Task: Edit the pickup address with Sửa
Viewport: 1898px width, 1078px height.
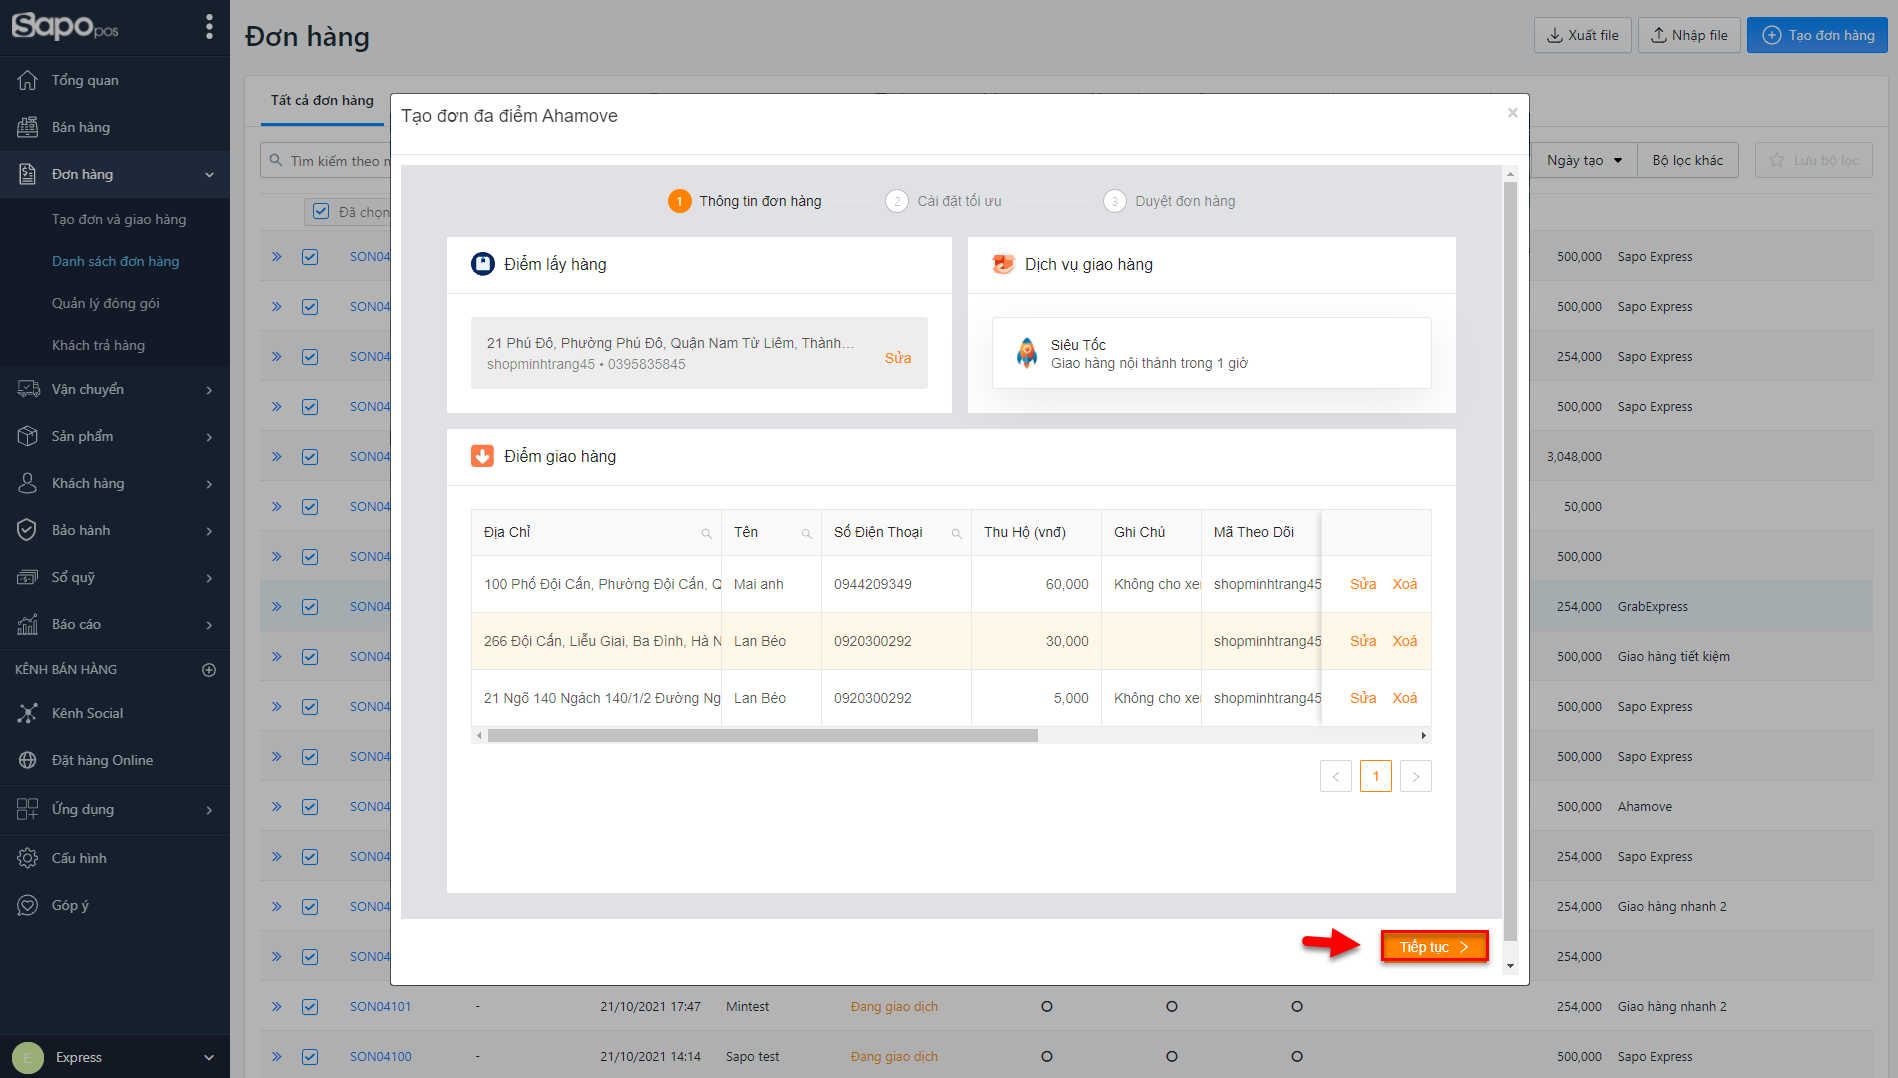Action: click(x=898, y=358)
